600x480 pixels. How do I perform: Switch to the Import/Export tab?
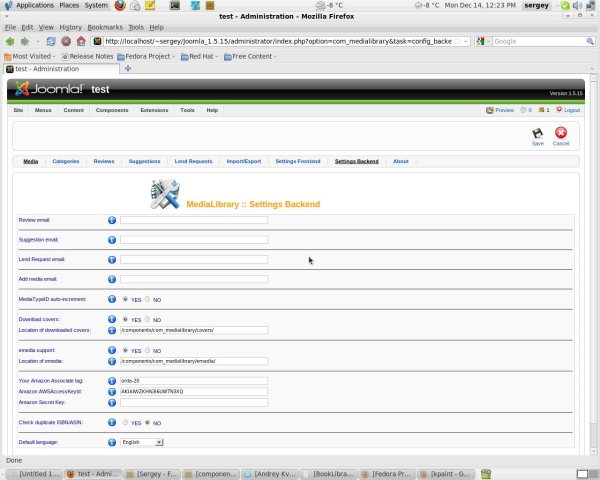244,162
